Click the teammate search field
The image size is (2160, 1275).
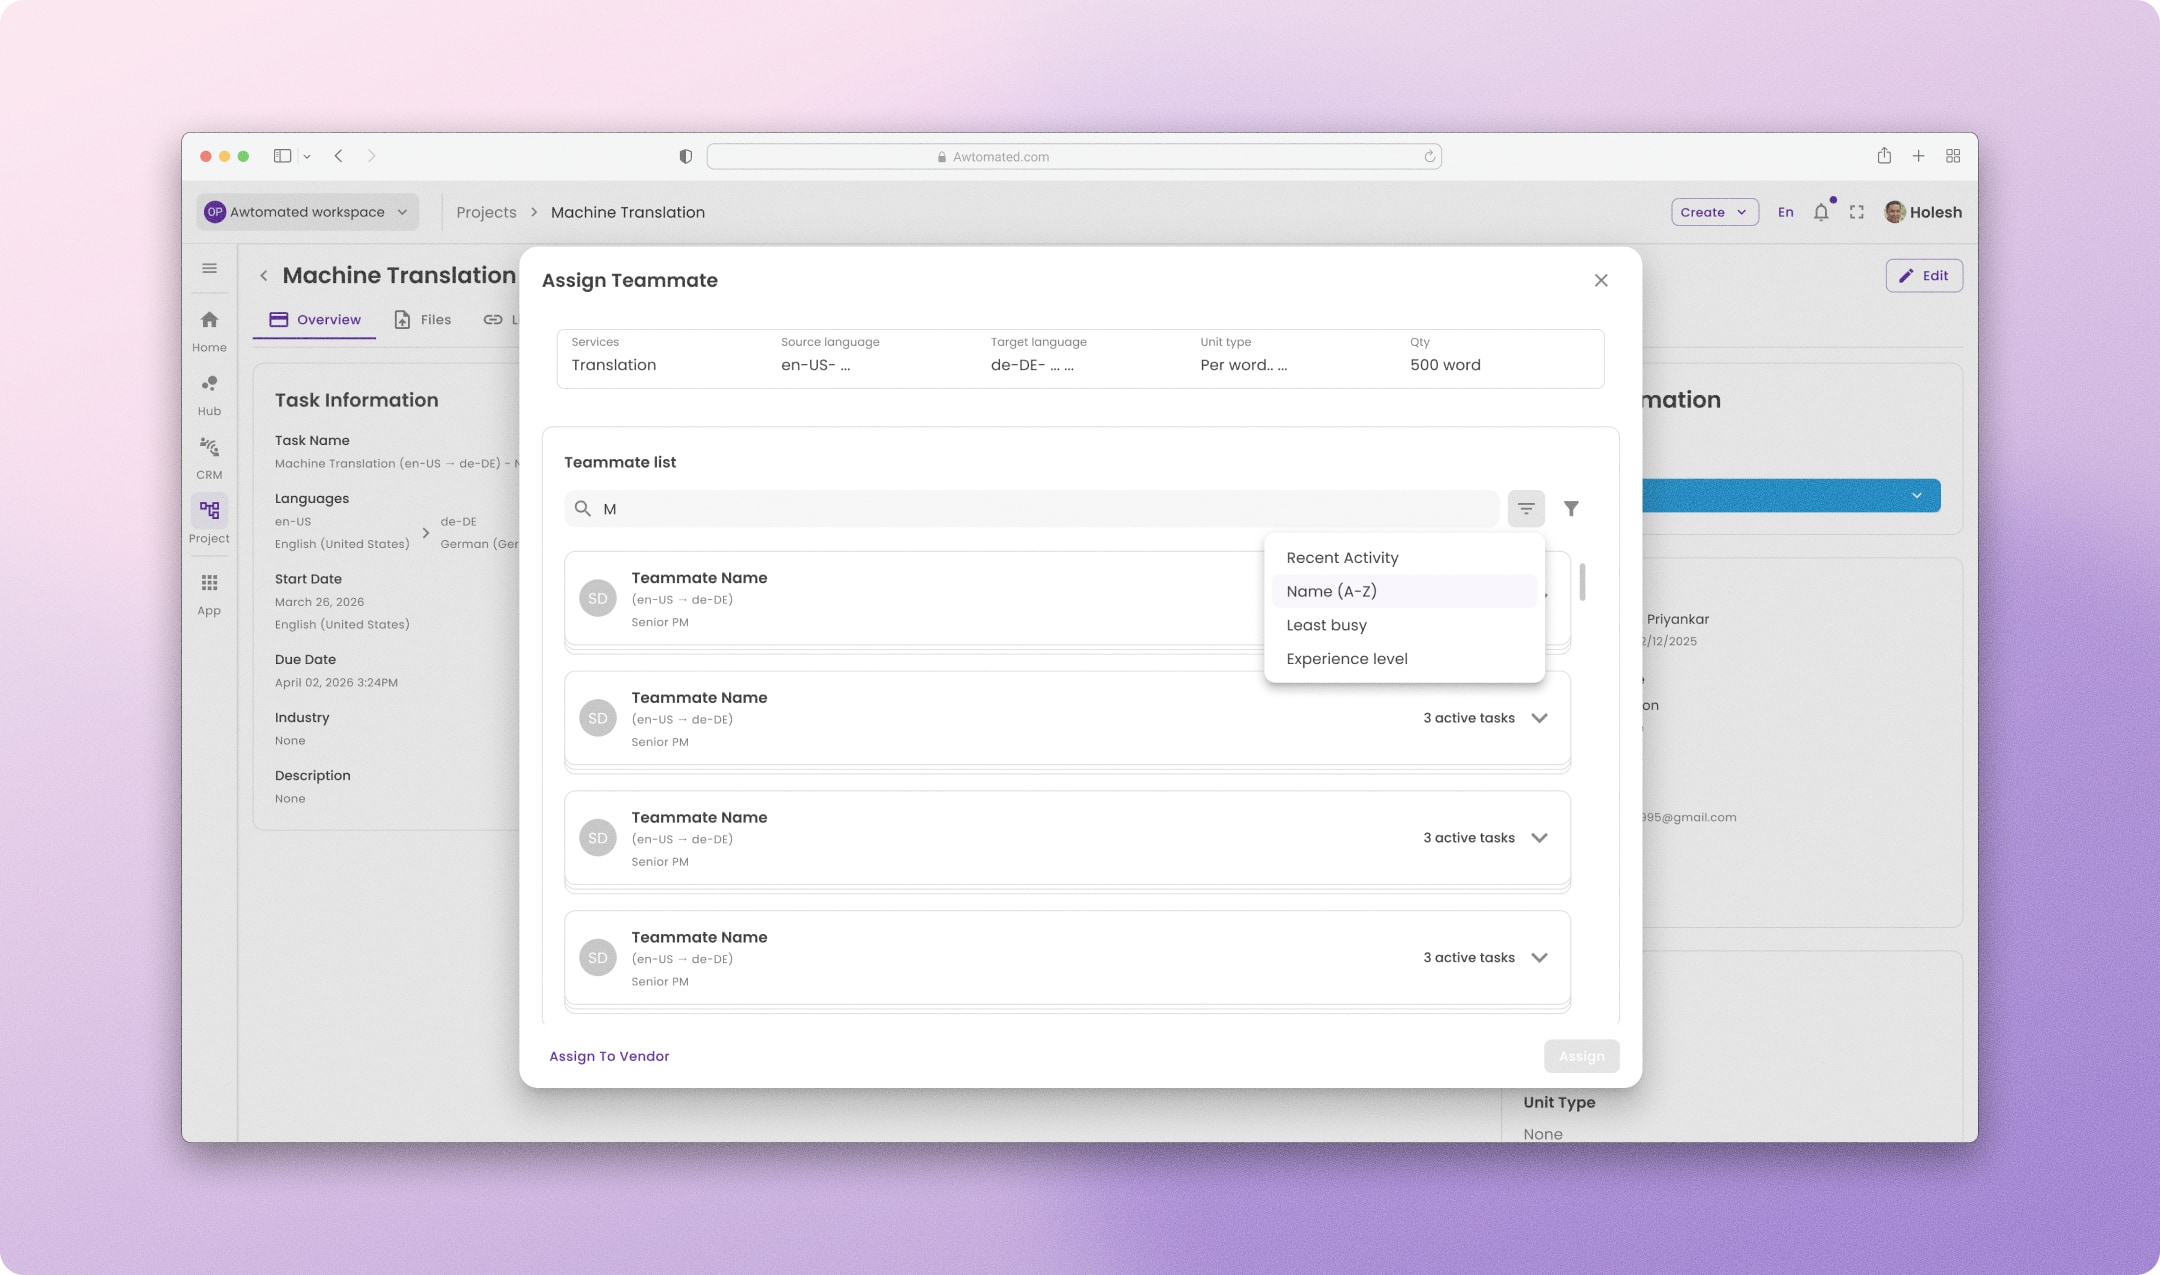[x=1031, y=509]
